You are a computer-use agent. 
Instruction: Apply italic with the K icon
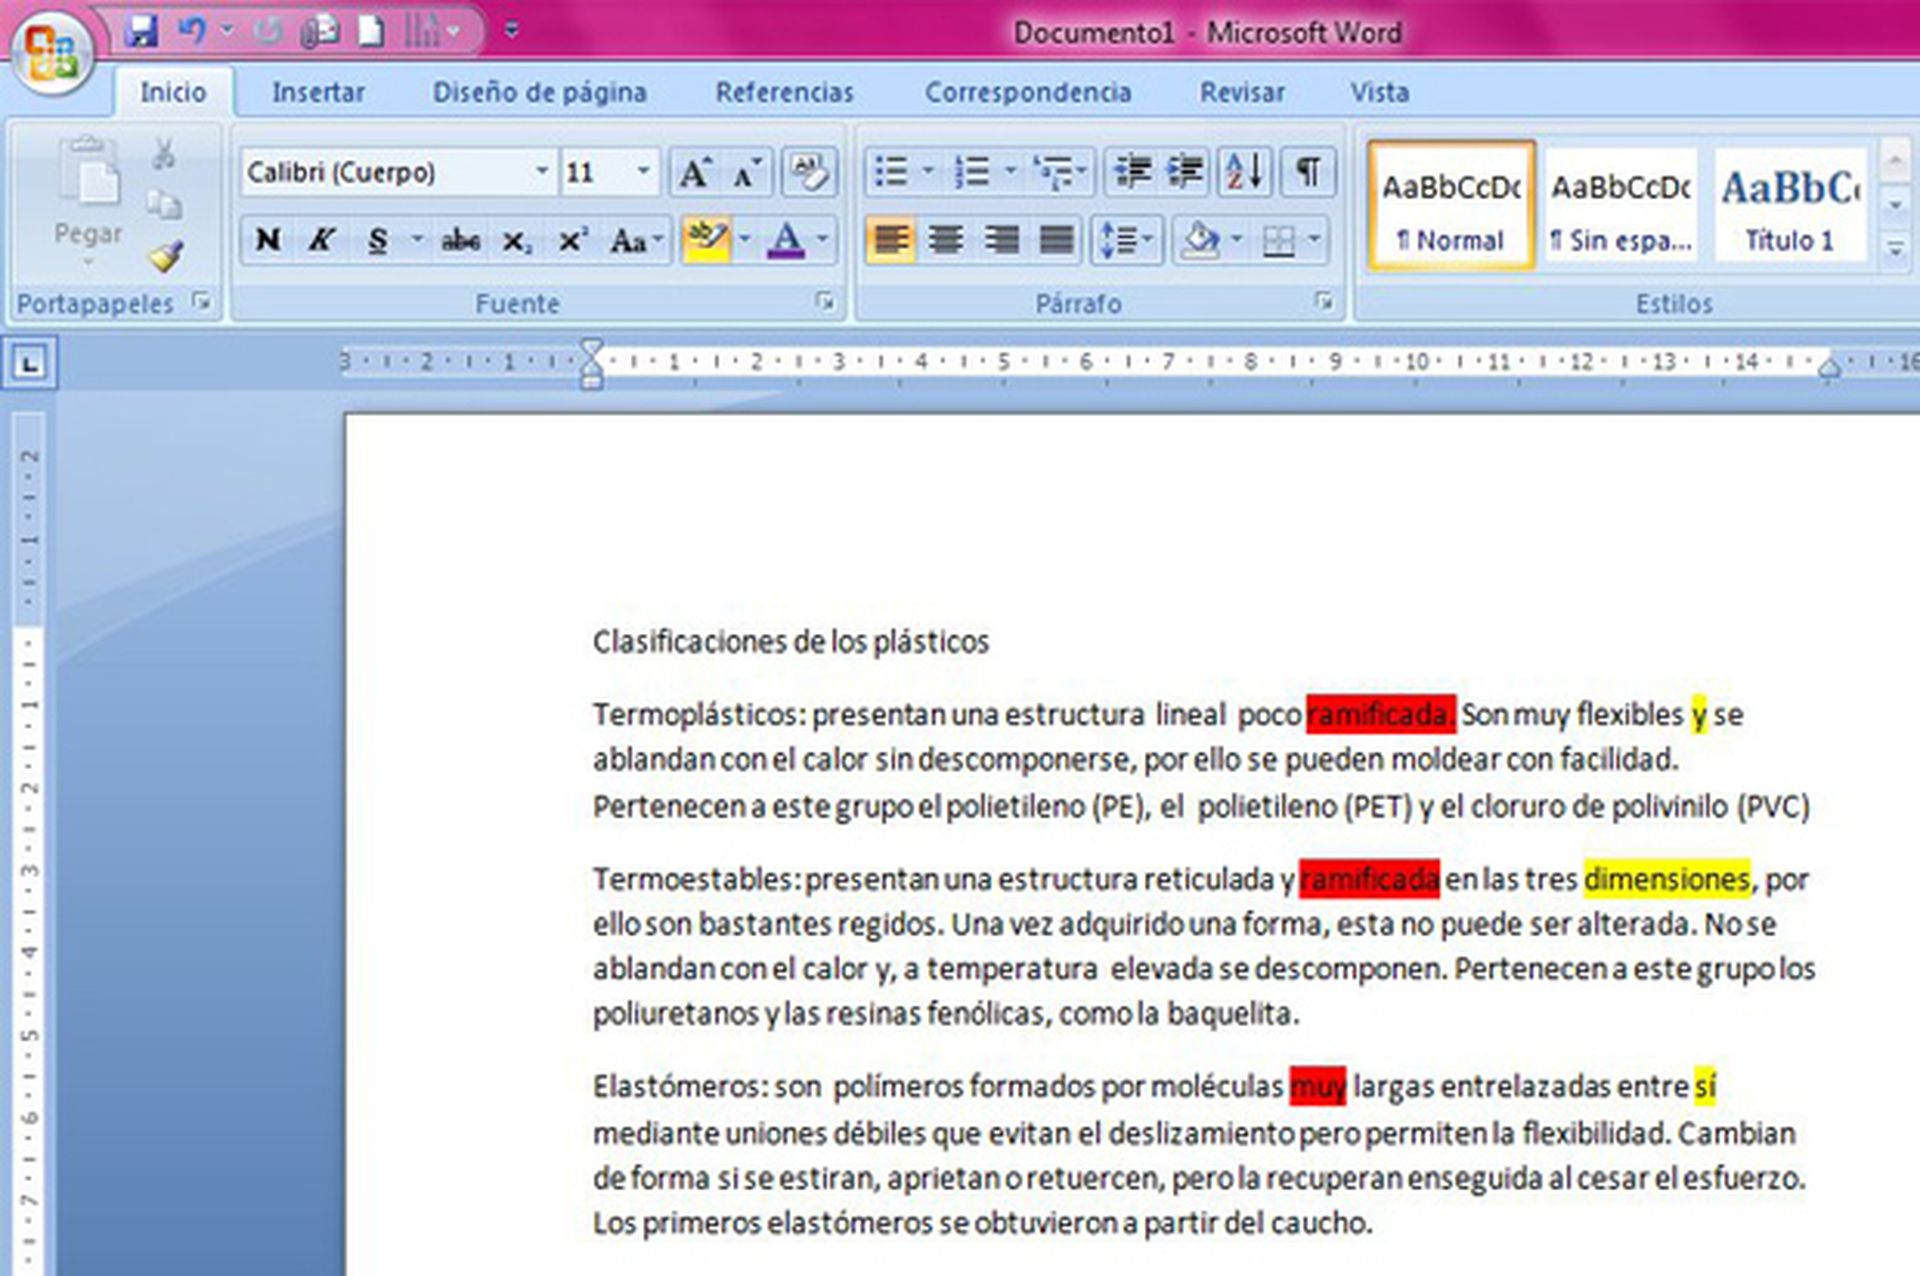322,240
